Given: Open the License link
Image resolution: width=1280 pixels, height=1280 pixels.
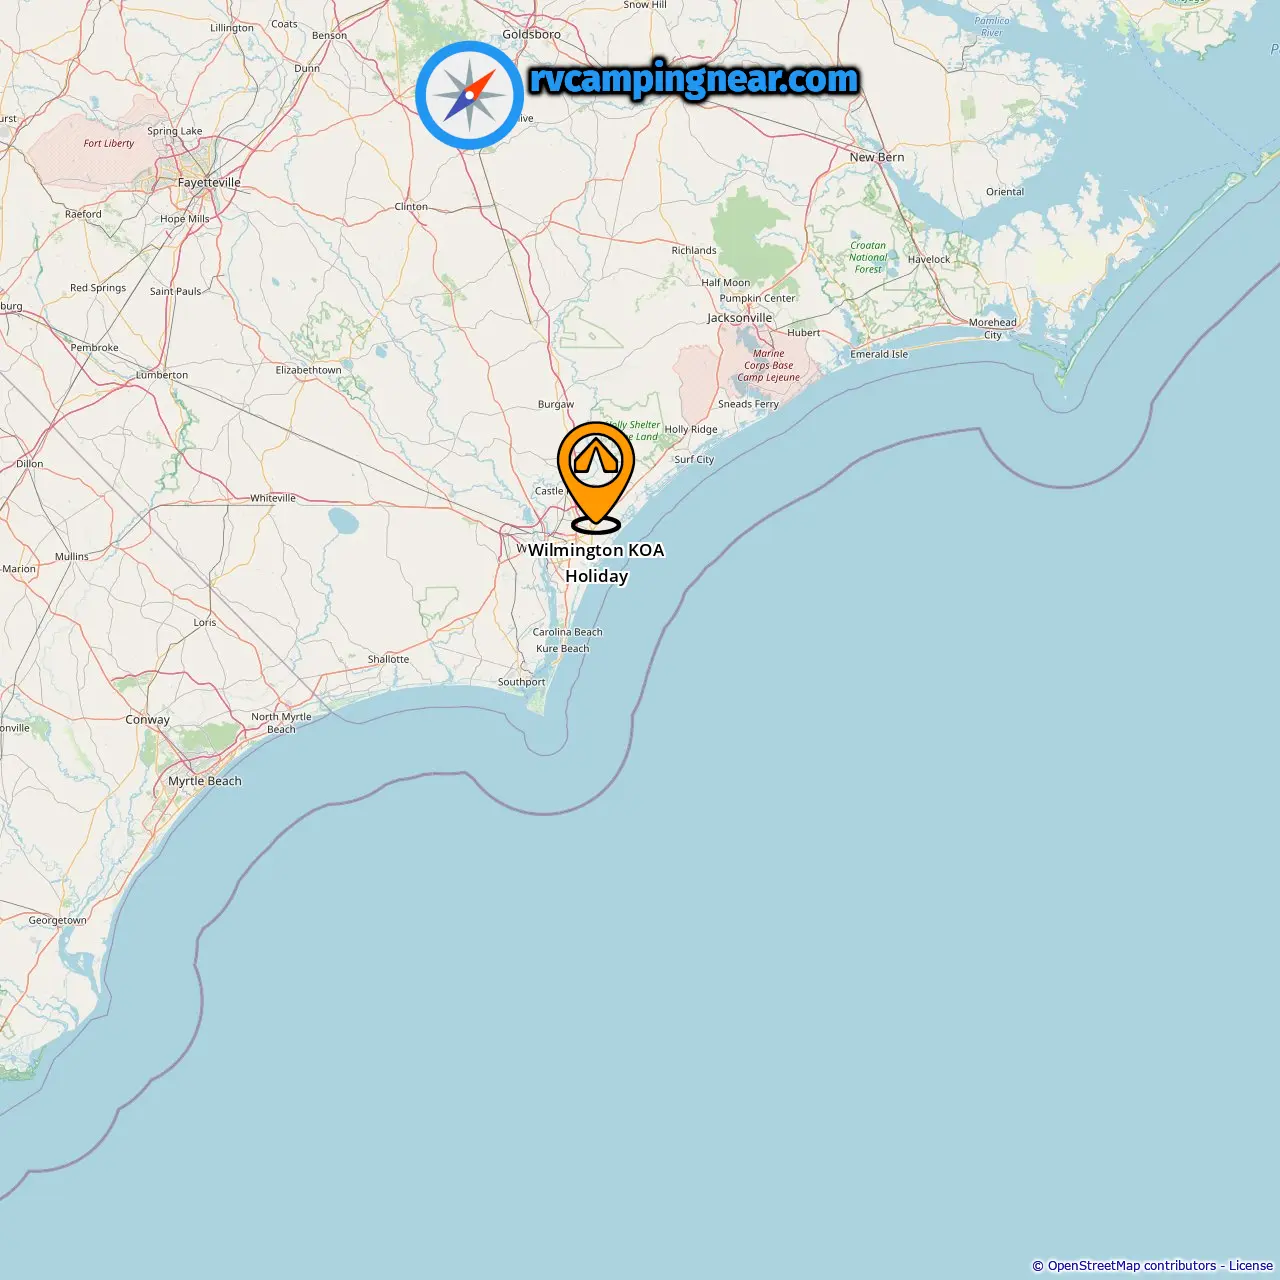Looking at the screenshot, I should click(x=1251, y=1265).
